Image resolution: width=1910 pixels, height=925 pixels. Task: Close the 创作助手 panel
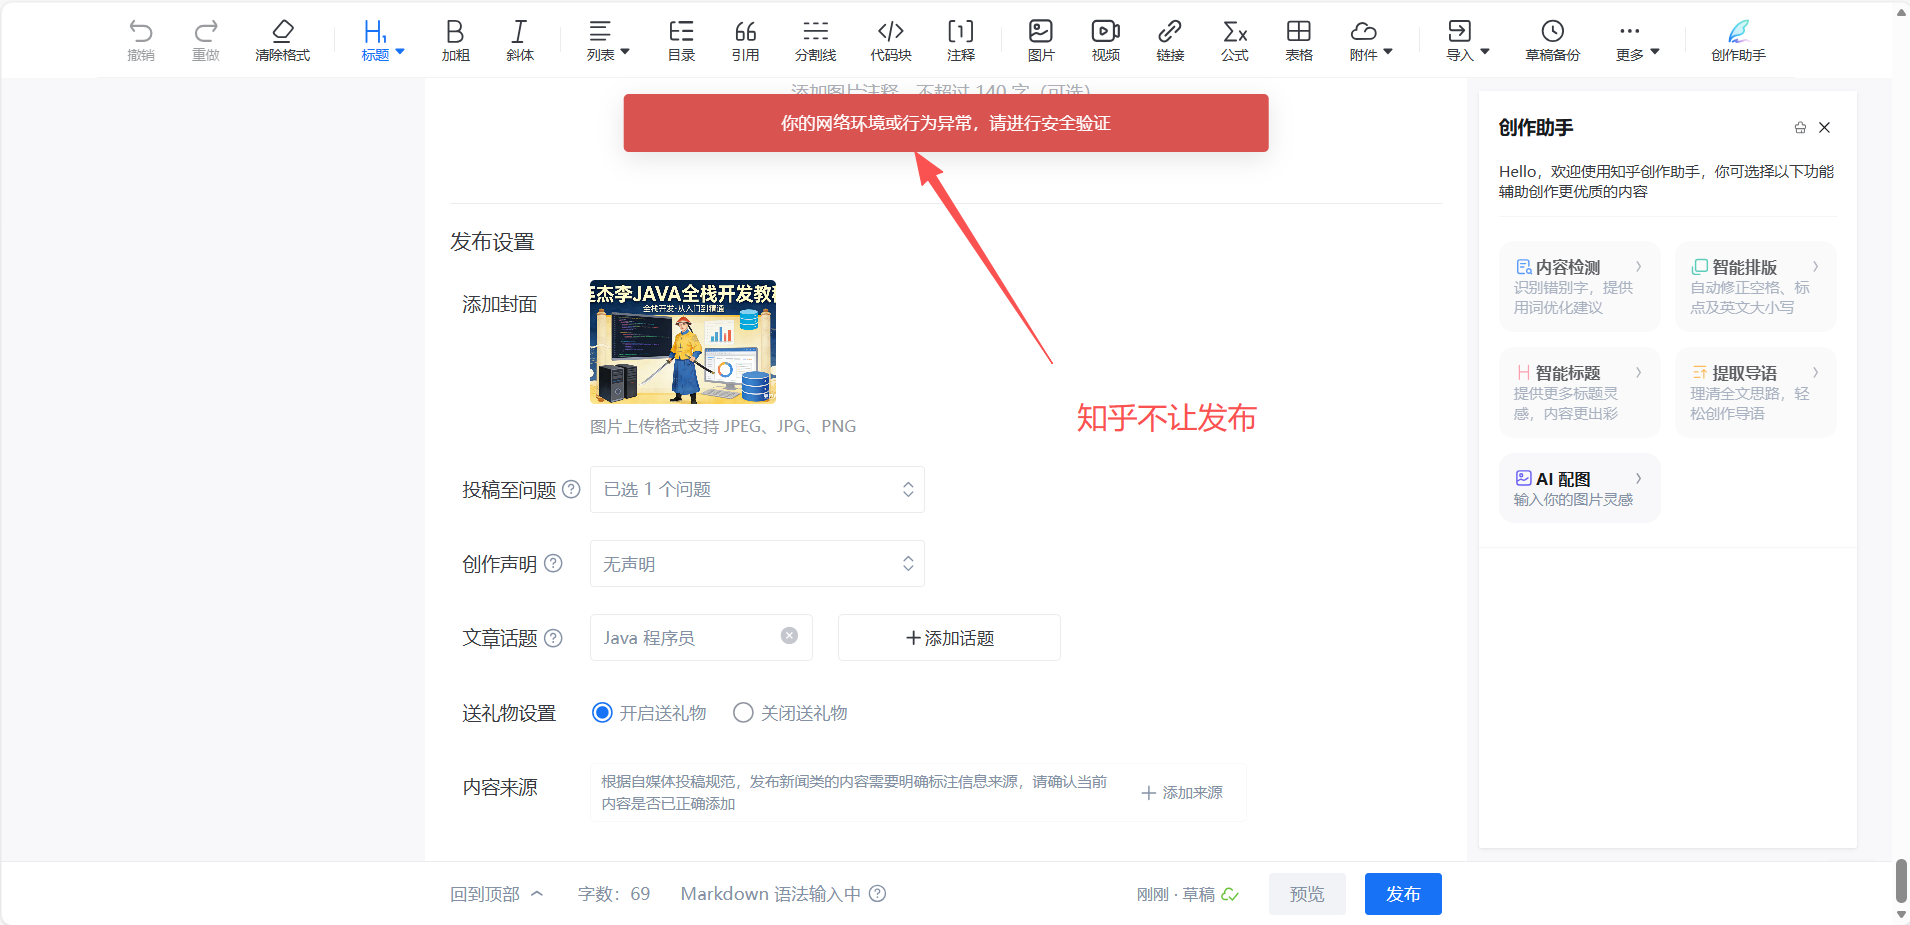point(1824,128)
